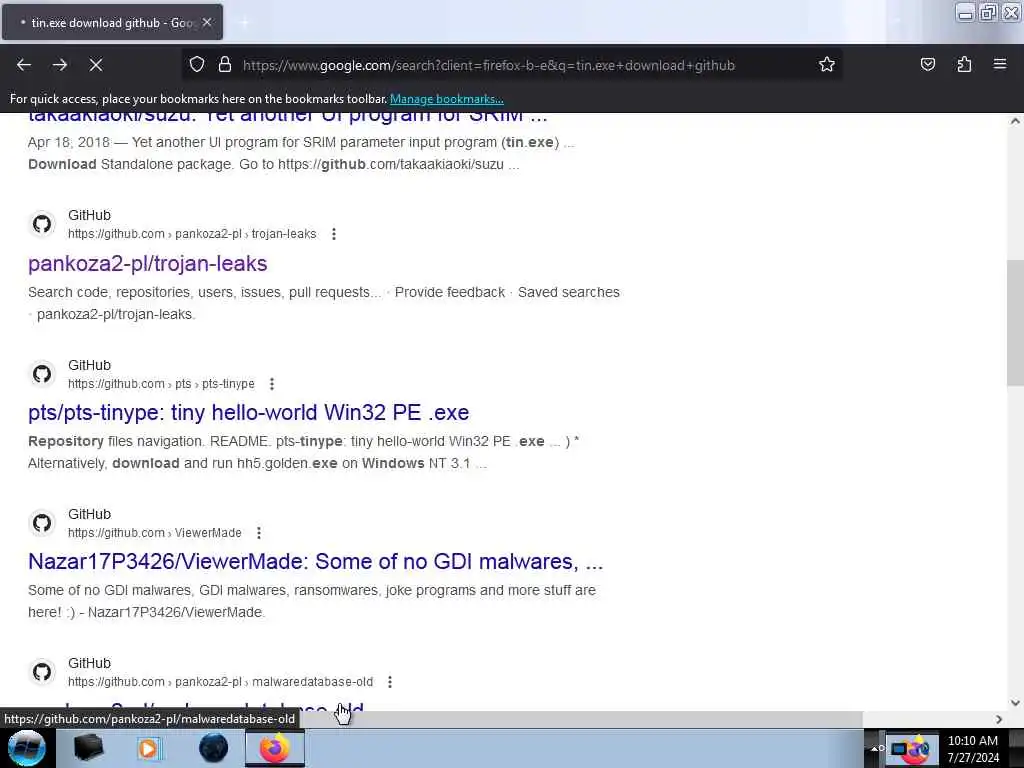Click the scrollbar down arrow

pyautogui.click(x=1015, y=703)
